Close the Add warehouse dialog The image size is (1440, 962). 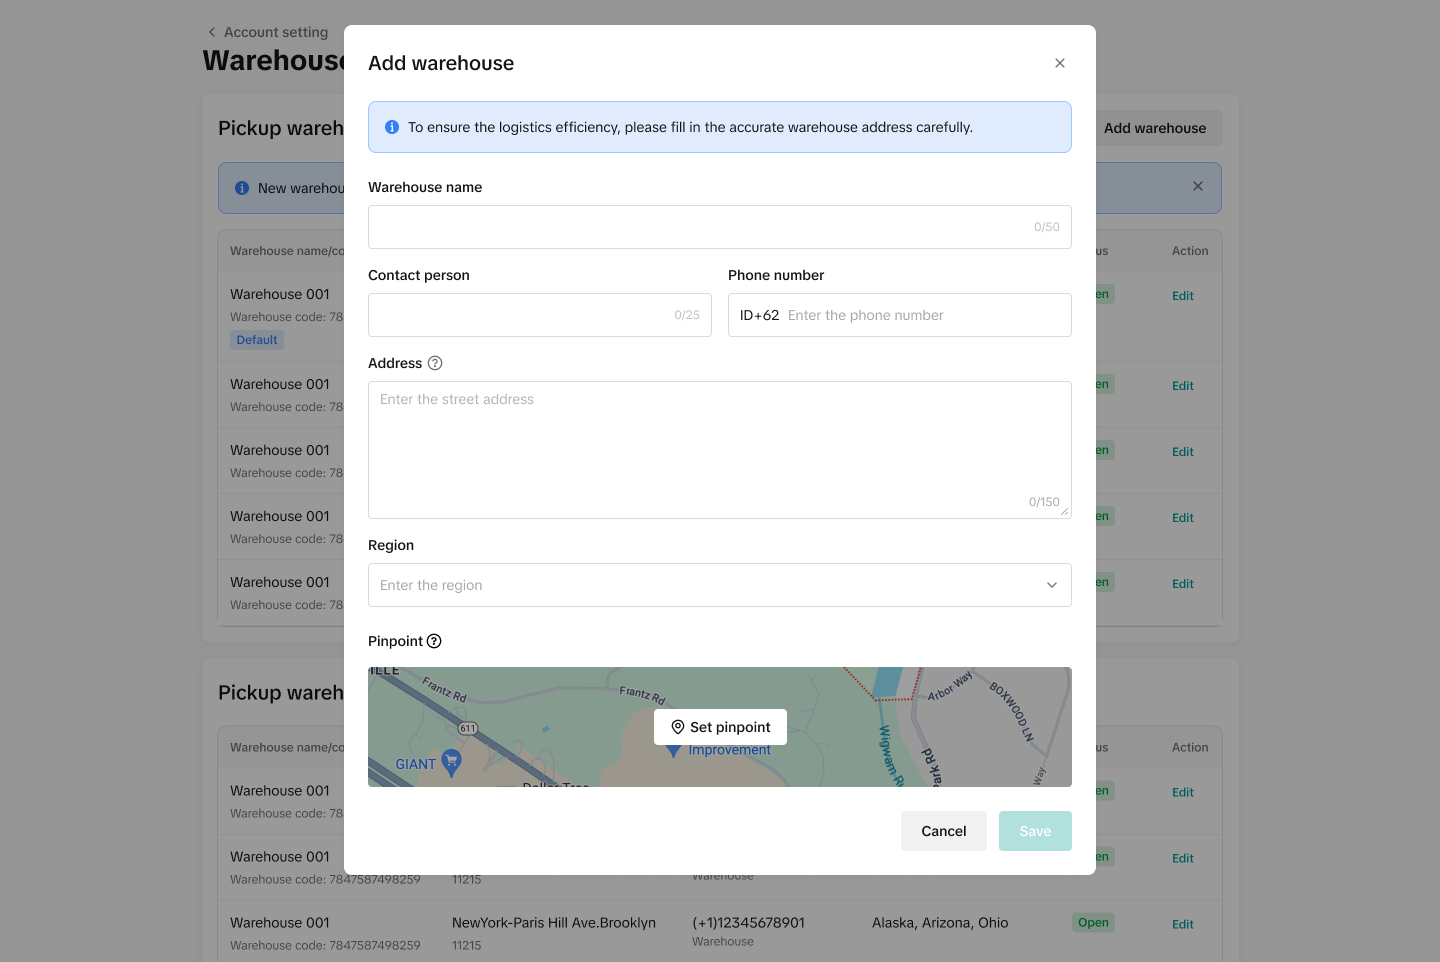[1060, 63]
